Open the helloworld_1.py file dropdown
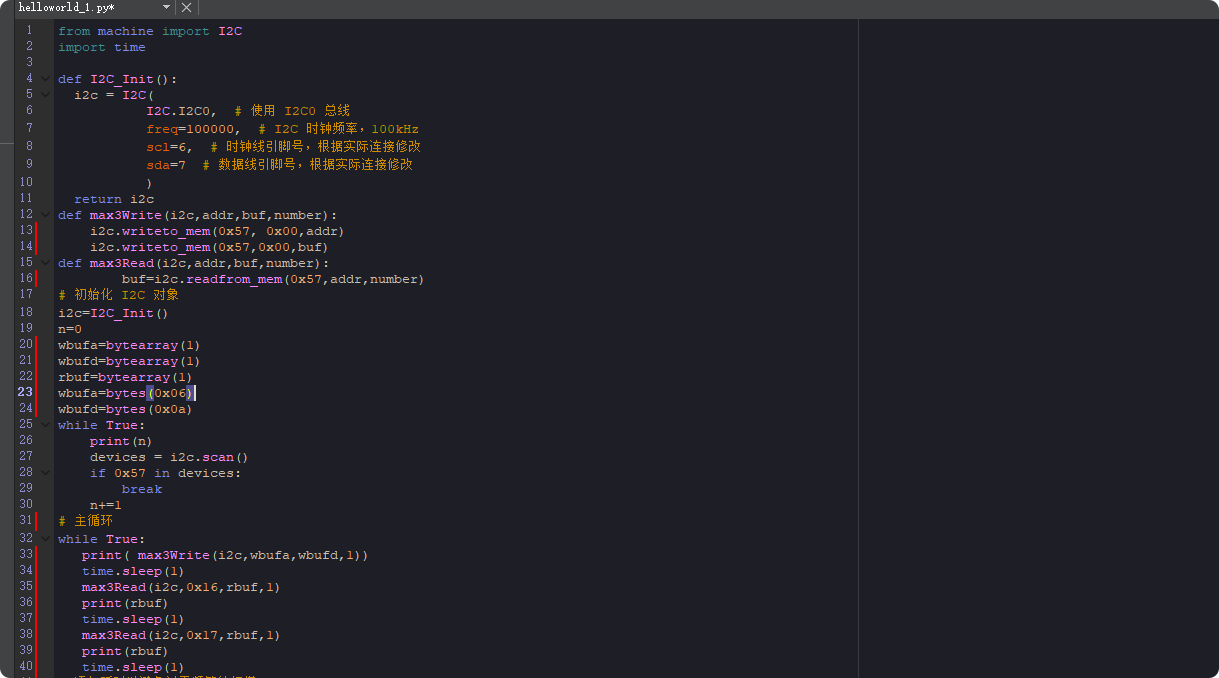This screenshot has width=1219, height=678. 166,7
